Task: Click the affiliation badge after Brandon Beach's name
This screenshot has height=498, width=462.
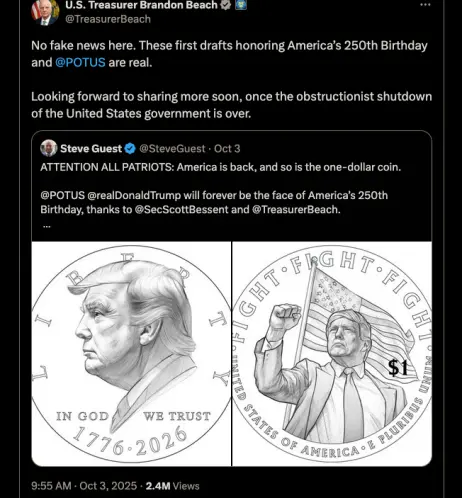Action: pyautogui.click(x=241, y=5)
